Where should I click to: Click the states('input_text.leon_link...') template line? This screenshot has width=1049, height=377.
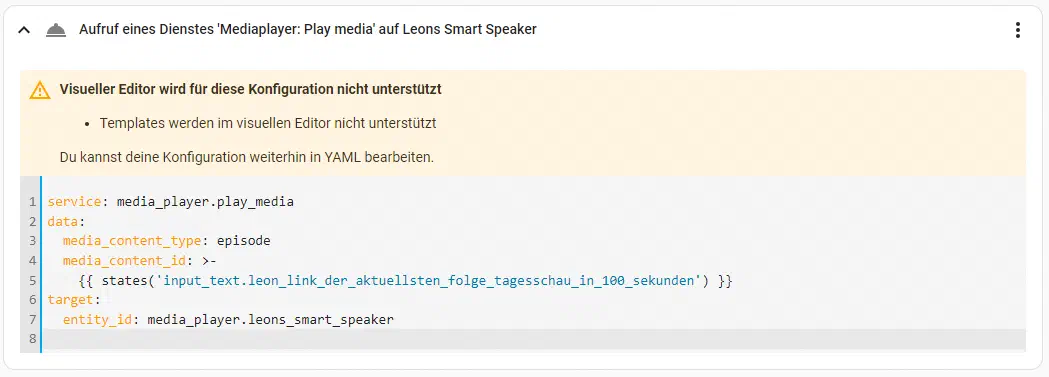click(405, 281)
